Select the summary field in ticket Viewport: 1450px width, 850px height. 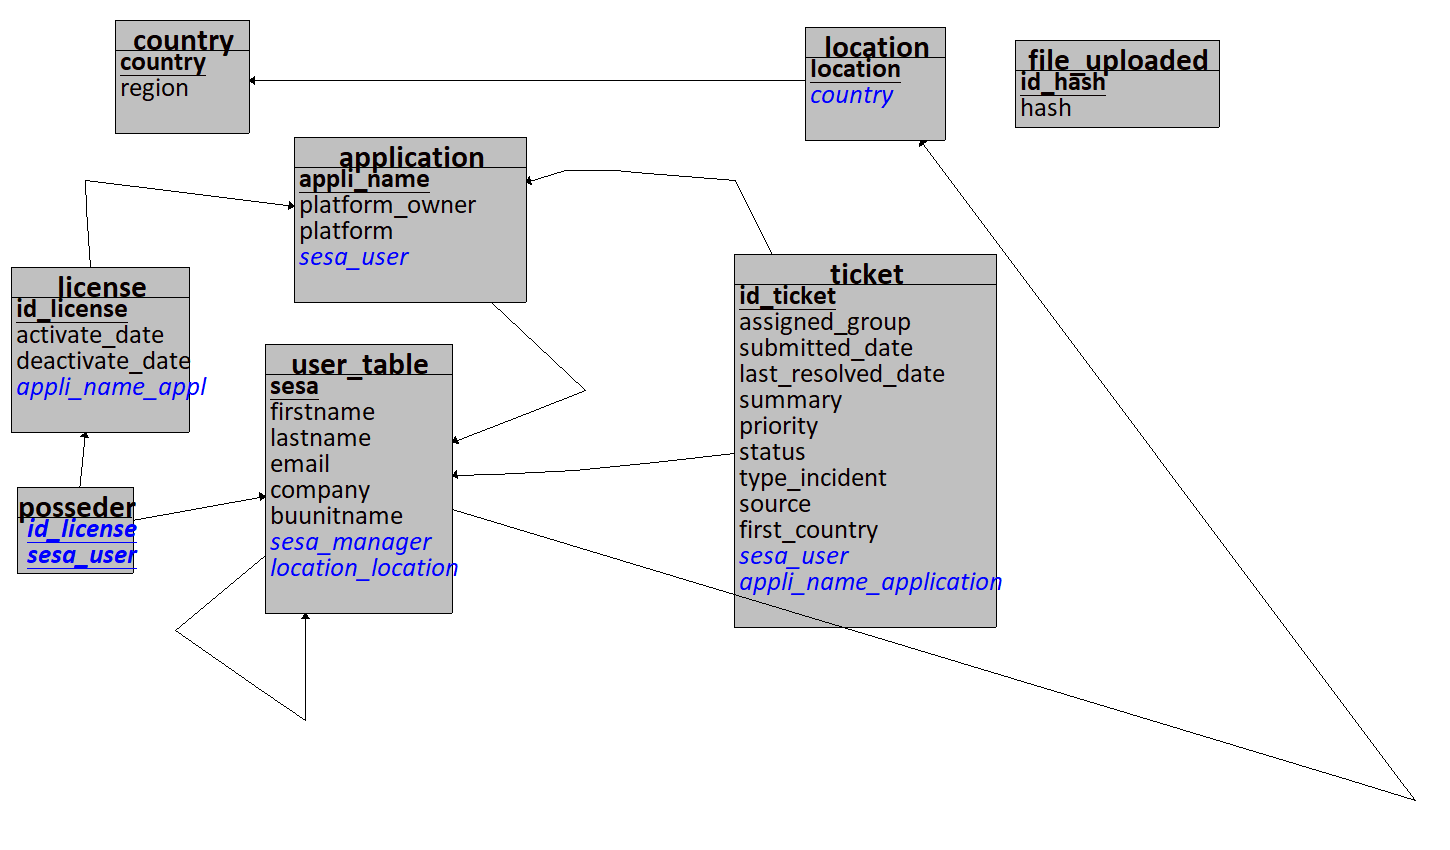click(790, 401)
